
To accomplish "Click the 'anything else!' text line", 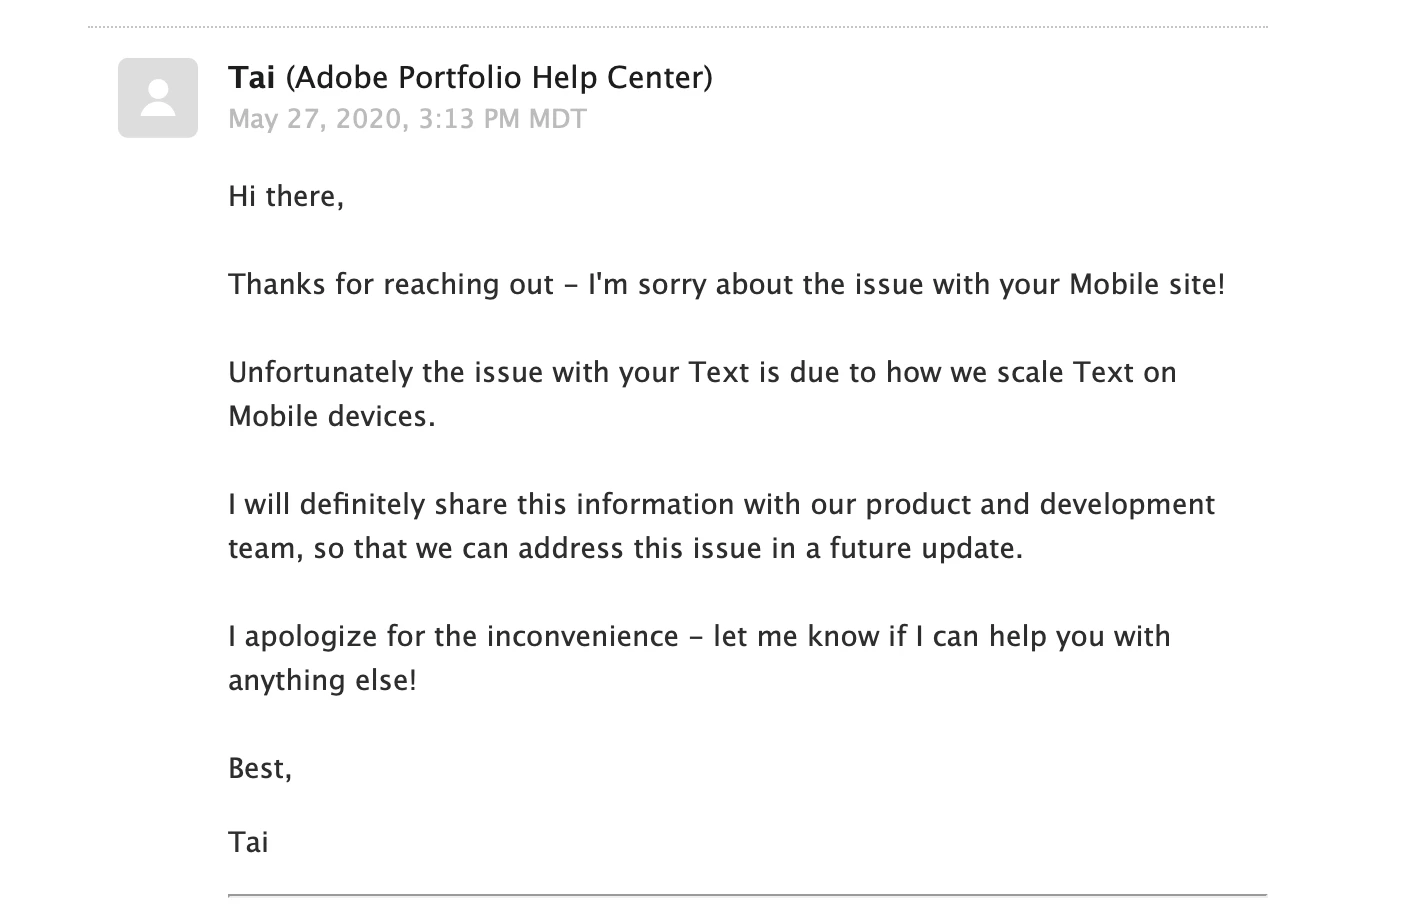I will pos(322,681).
